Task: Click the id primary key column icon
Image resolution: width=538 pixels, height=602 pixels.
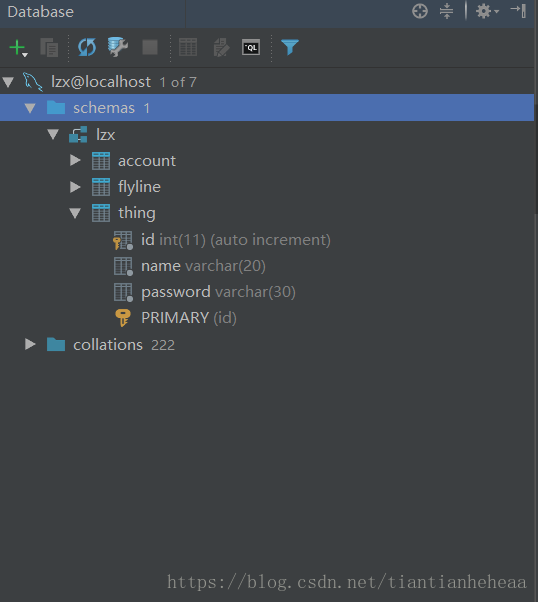Action: pyautogui.click(x=123, y=240)
